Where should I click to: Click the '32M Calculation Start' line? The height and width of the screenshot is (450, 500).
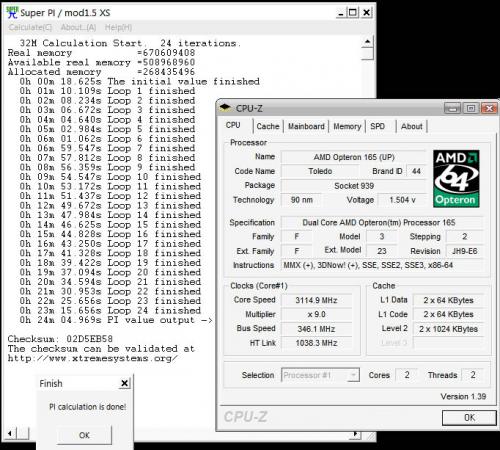click(130, 43)
